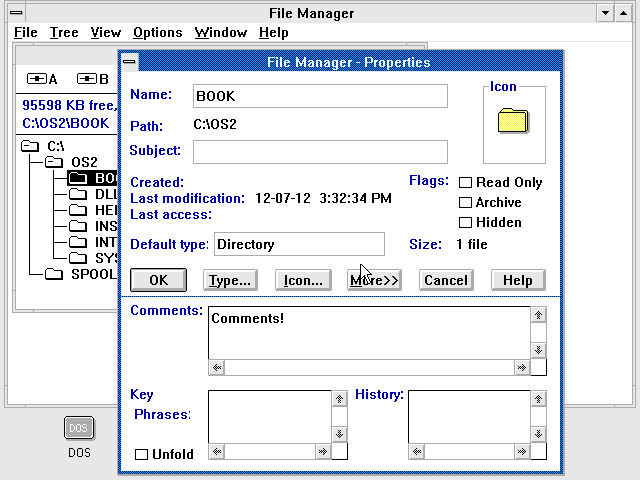Click the Type... button
640x480 pixels.
tap(230, 280)
